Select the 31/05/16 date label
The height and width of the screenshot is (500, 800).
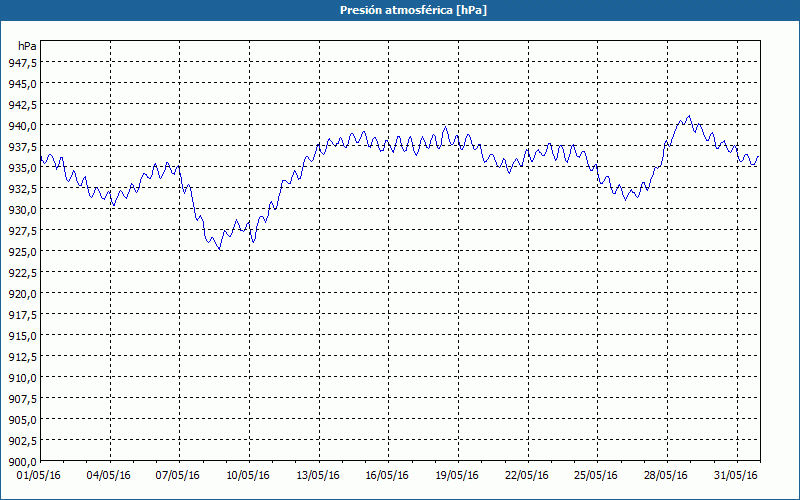736,476
